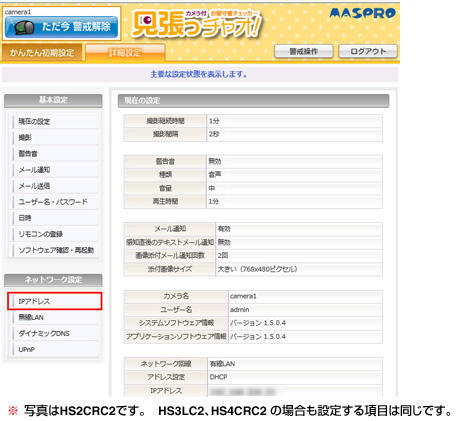
Task: Click the admin value
Action: click(x=239, y=310)
